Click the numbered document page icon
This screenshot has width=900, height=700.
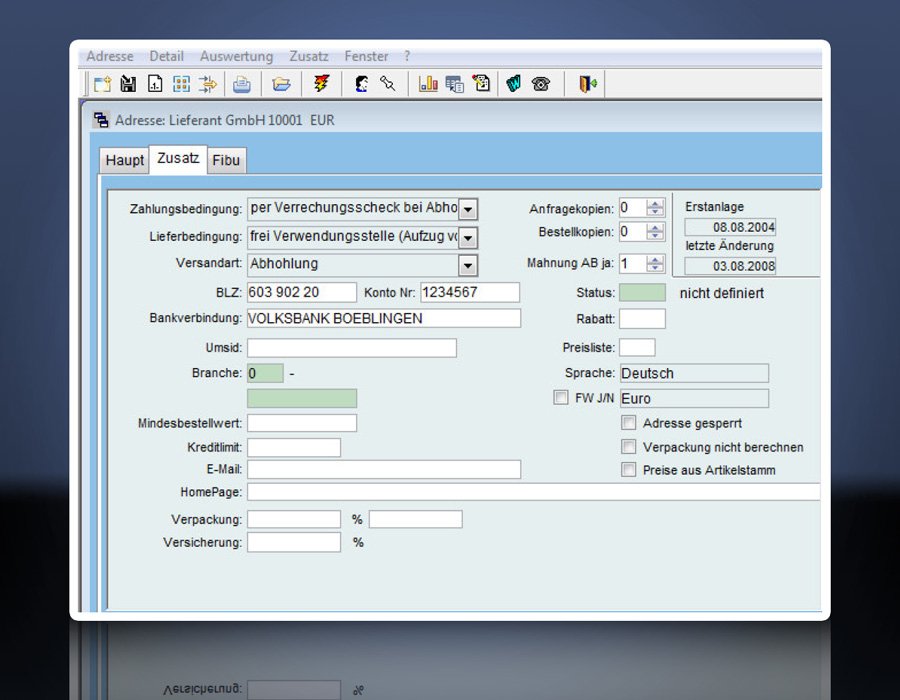click(155, 84)
